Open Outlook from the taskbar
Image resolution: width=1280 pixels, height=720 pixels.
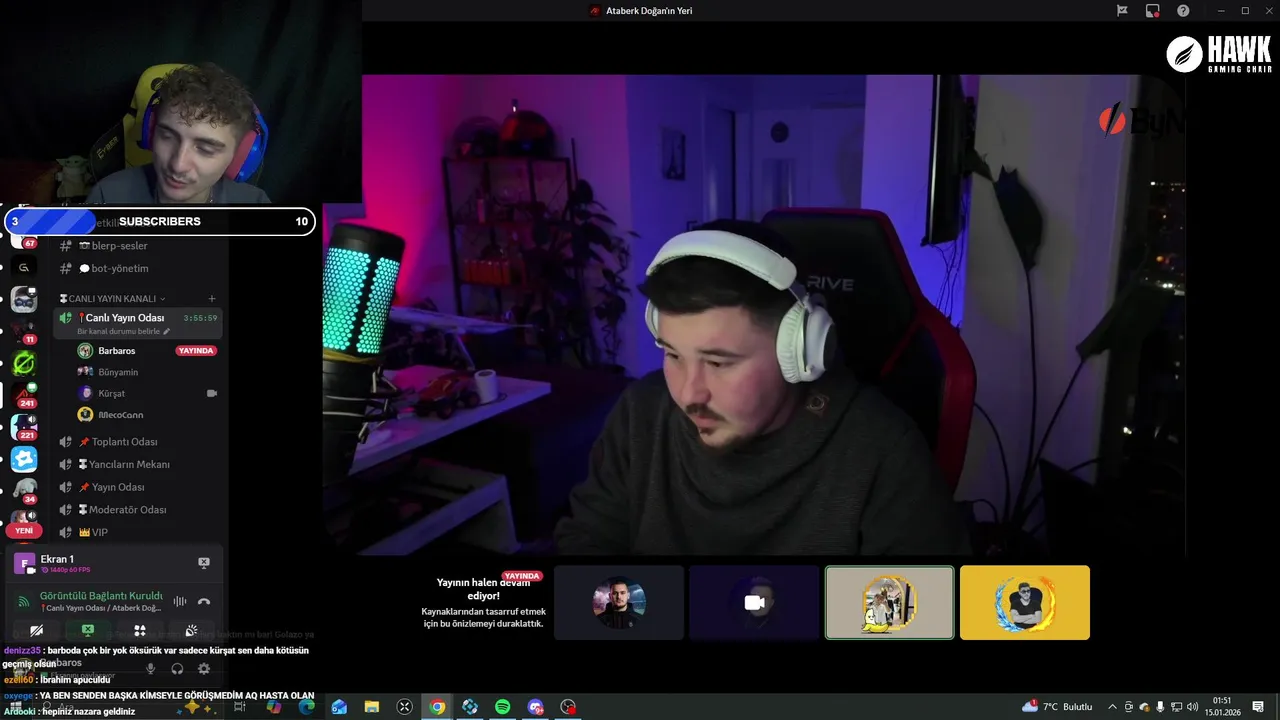tap(339, 707)
